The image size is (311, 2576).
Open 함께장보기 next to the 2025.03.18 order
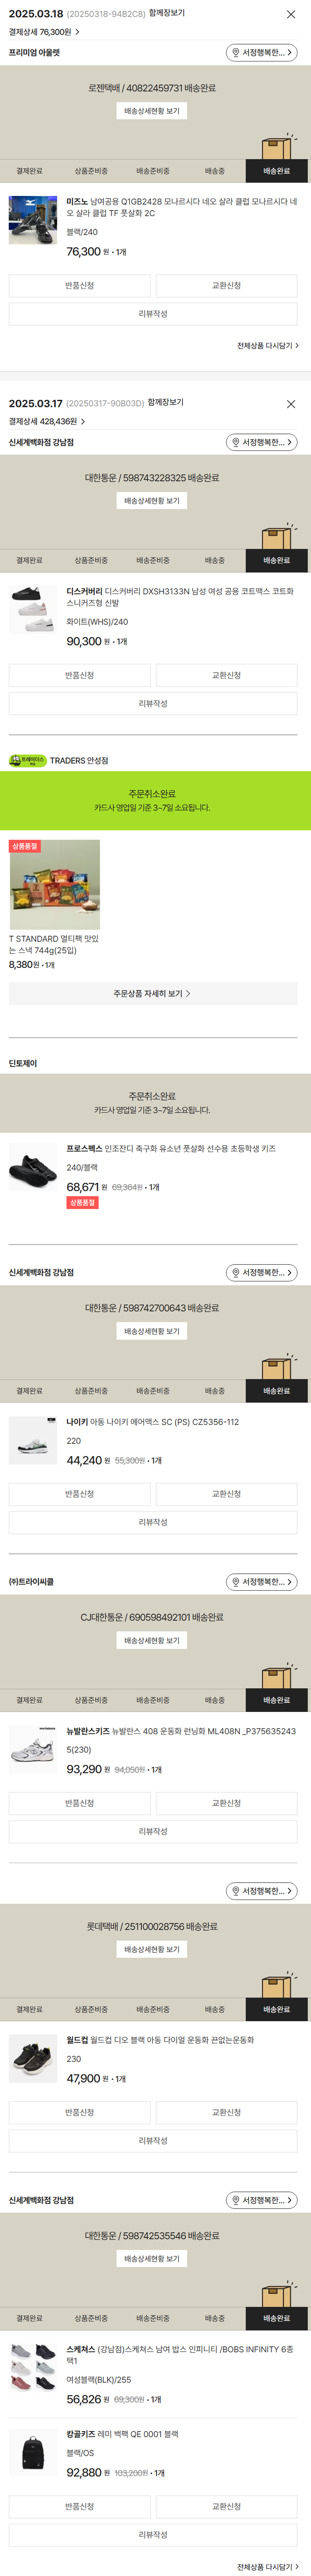coord(167,13)
